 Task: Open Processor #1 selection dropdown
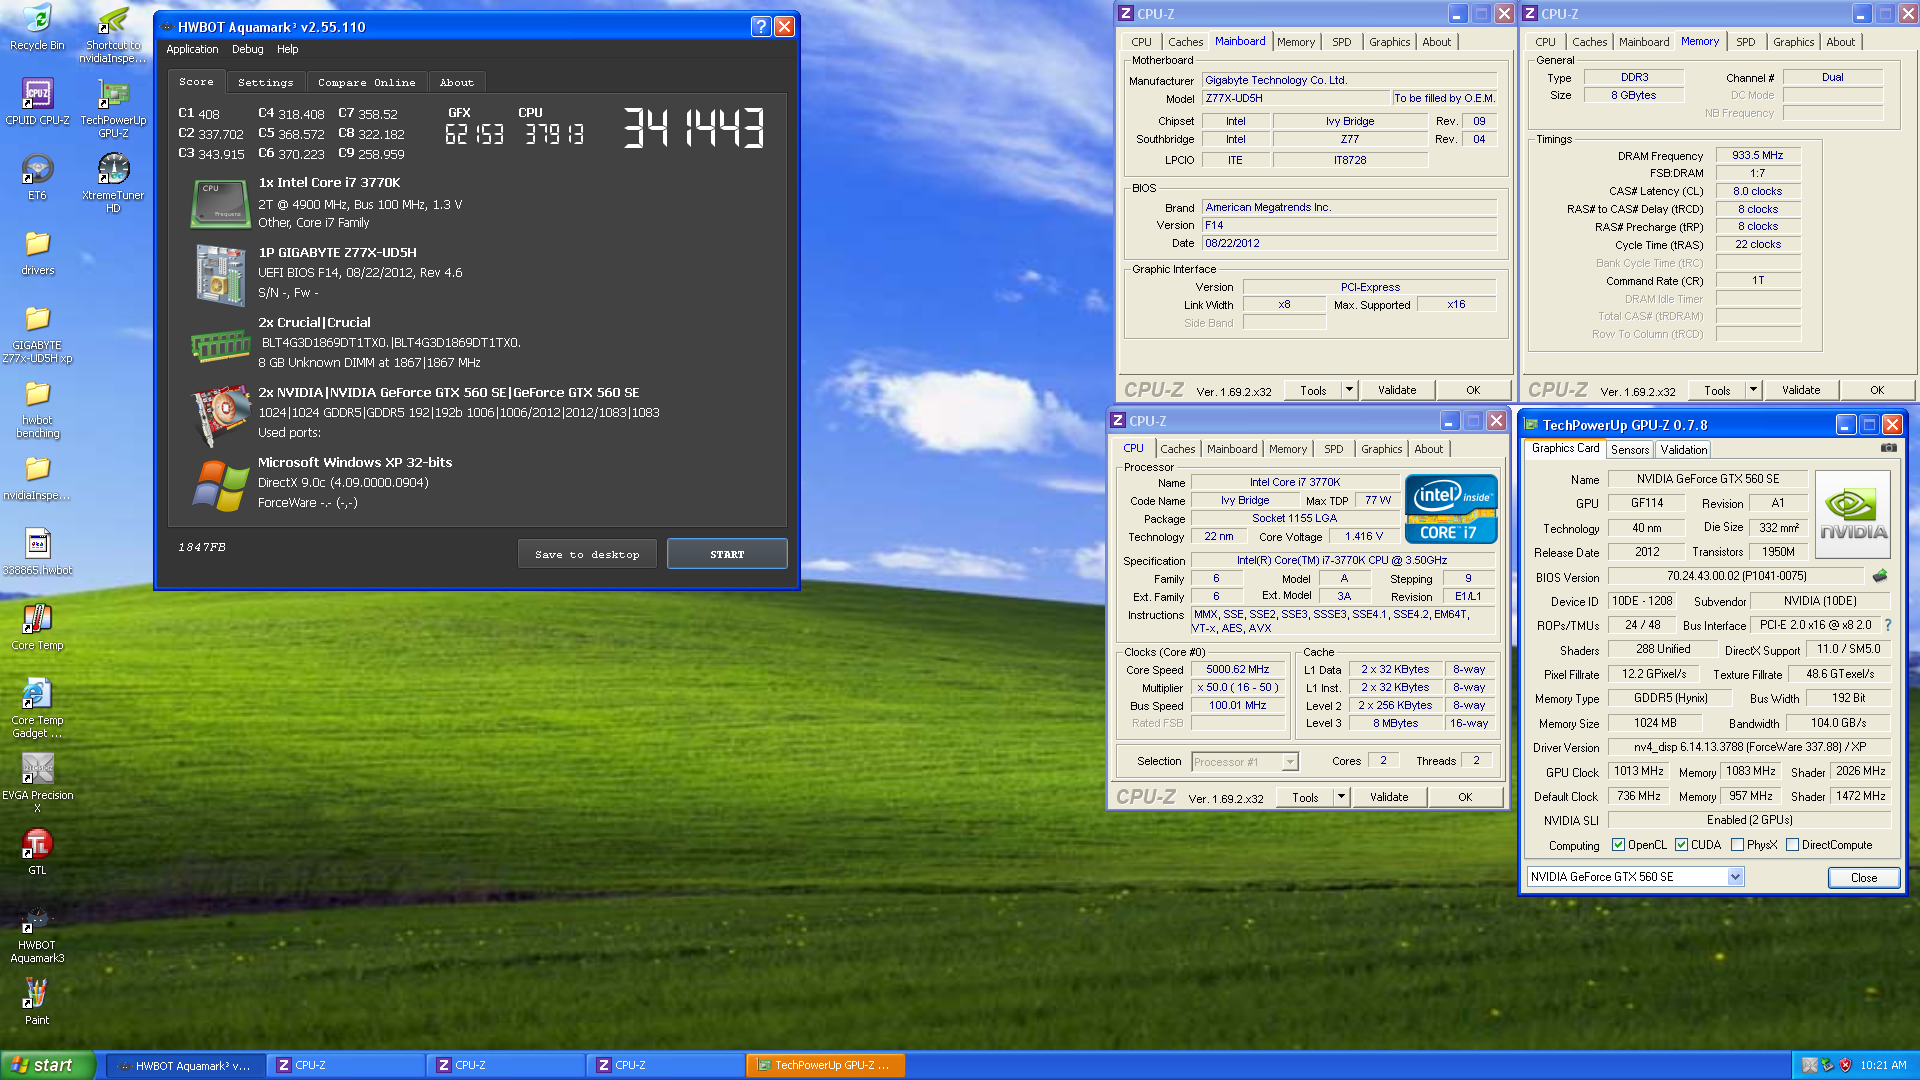click(1290, 762)
